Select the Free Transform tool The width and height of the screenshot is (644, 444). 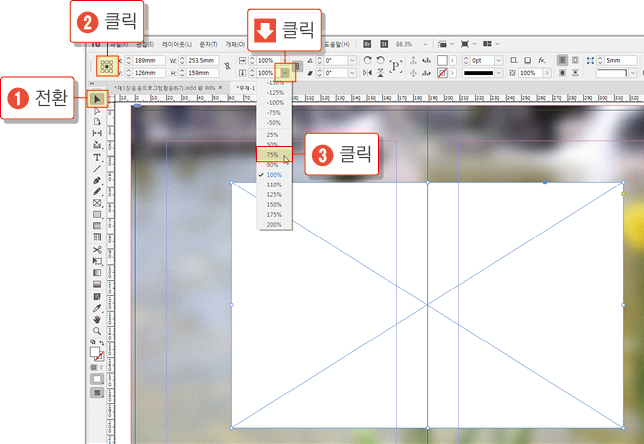pos(97,261)
